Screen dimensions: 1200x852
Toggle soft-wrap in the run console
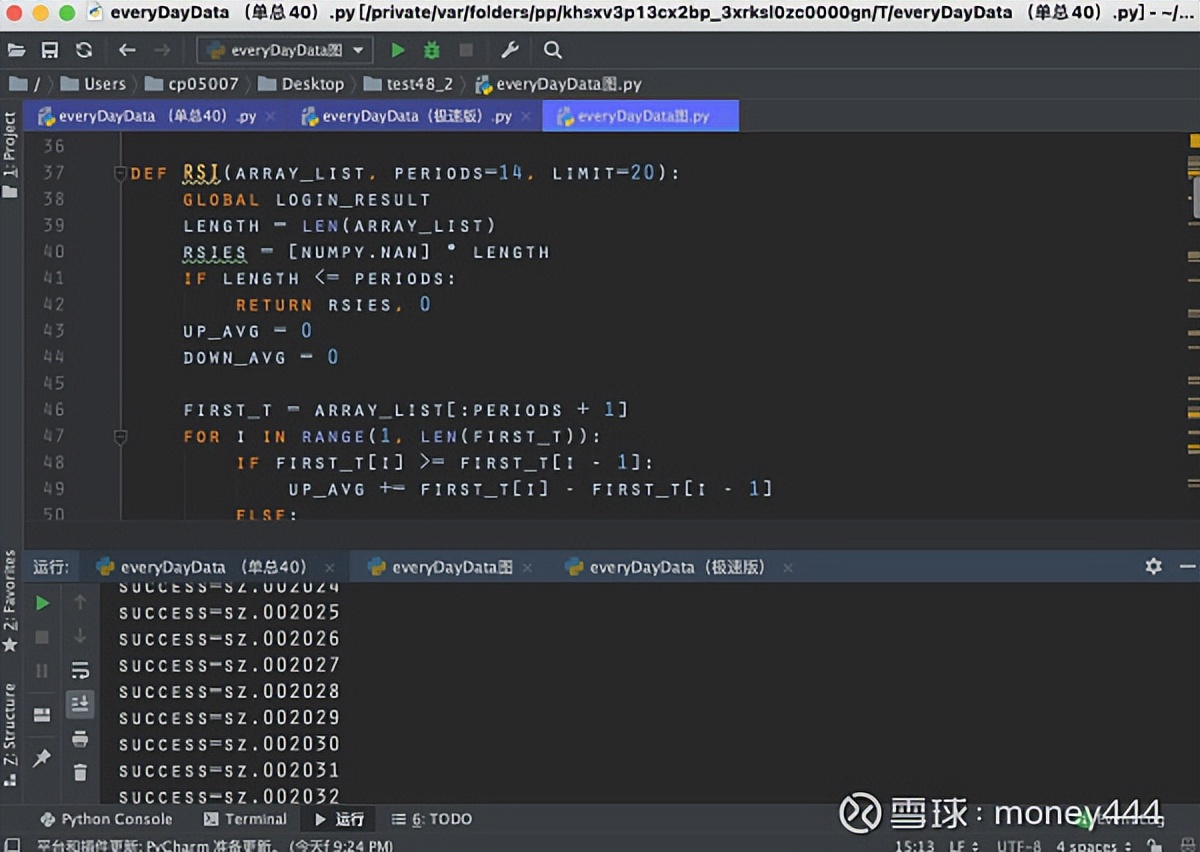80,670
